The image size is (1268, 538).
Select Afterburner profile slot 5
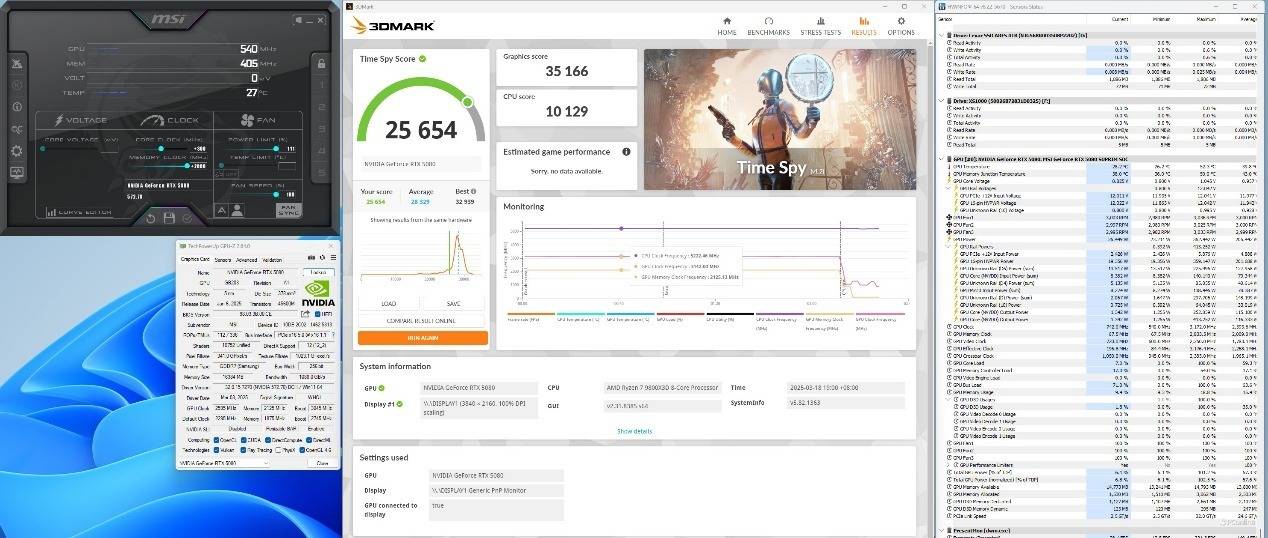322,173
